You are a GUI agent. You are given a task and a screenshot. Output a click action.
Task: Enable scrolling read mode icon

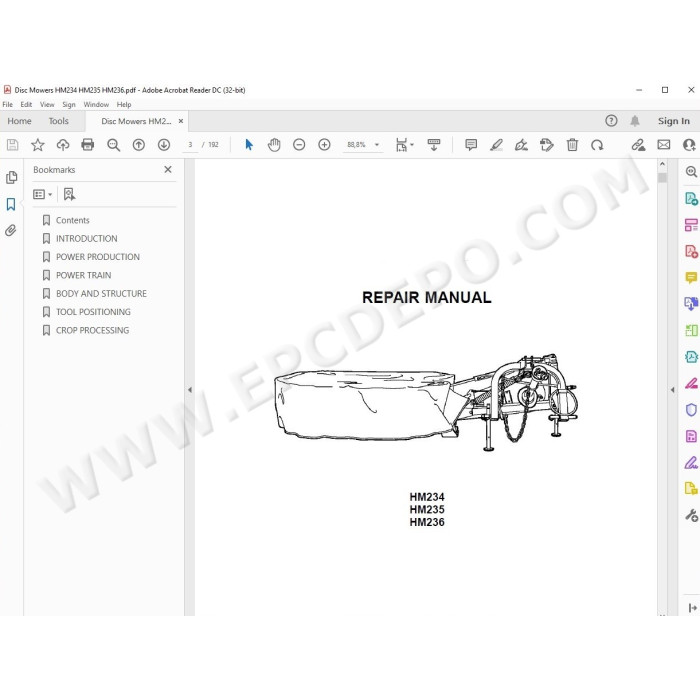(x=433, y=145)
